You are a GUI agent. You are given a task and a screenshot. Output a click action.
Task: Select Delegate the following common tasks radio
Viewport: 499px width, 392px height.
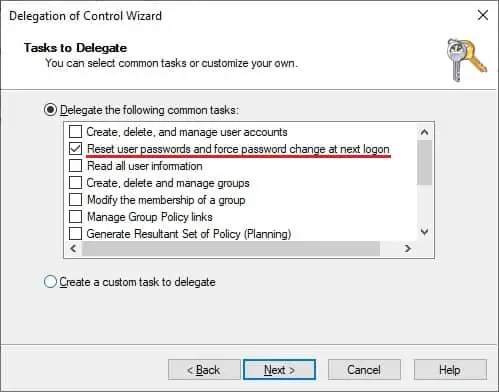tap(50, 110)
